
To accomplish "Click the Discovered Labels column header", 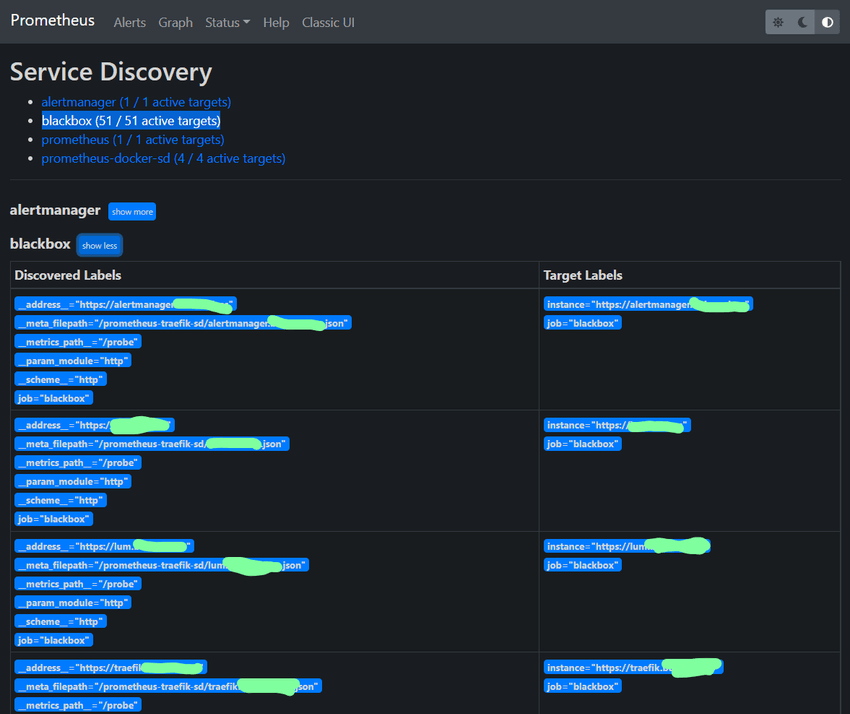I will coord(68,275).
